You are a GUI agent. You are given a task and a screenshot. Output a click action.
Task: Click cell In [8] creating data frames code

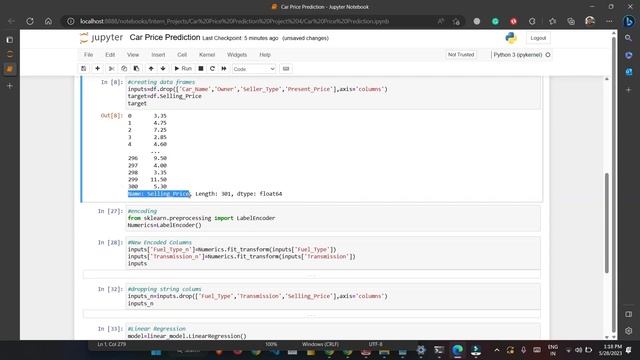[333, 93]
